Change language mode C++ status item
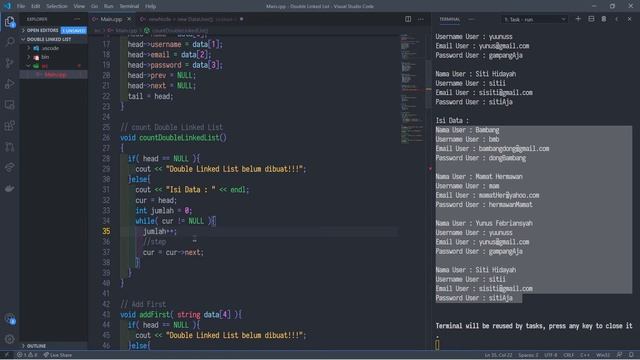This screenshot has width=640, height=360. coord(584,355)
